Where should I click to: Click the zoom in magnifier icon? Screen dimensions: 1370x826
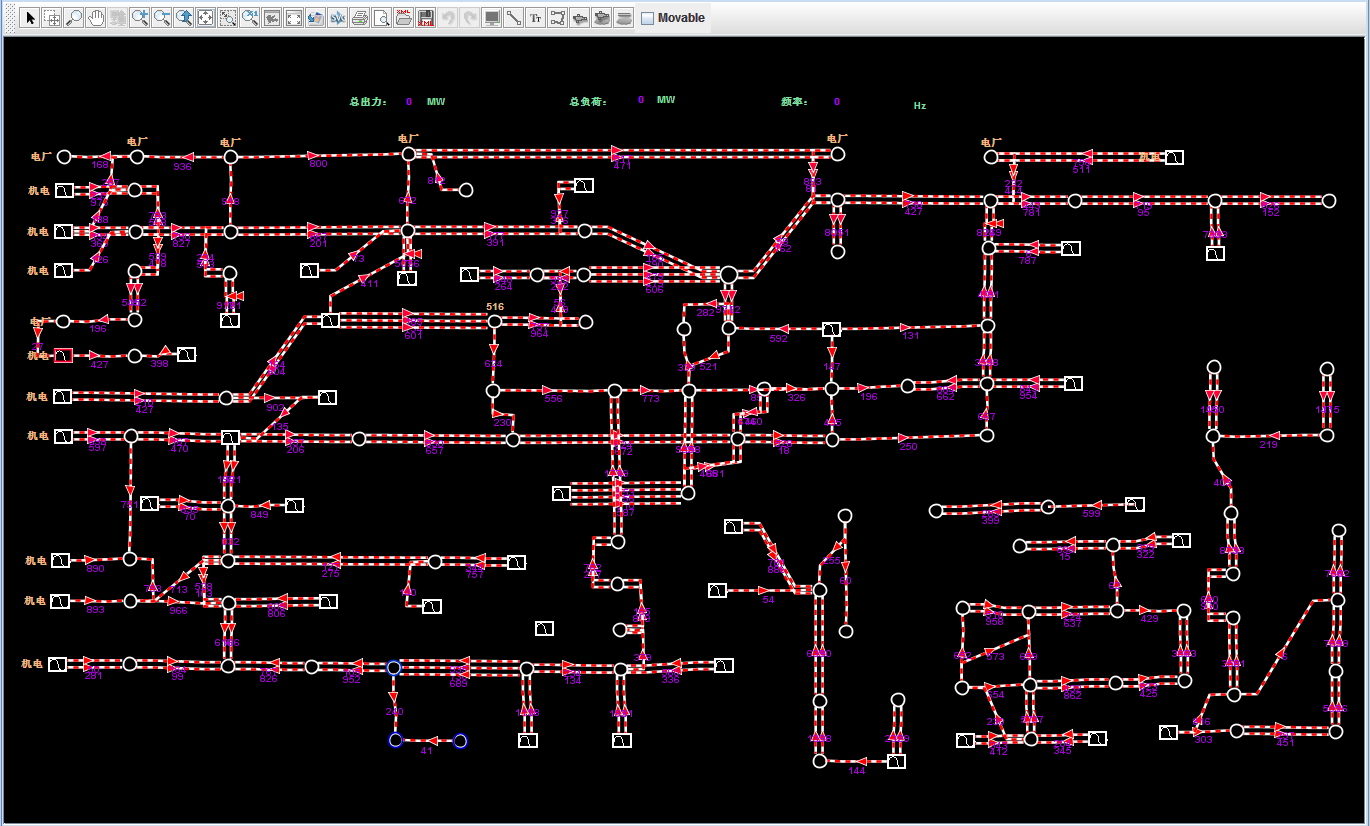click(140, 18)
